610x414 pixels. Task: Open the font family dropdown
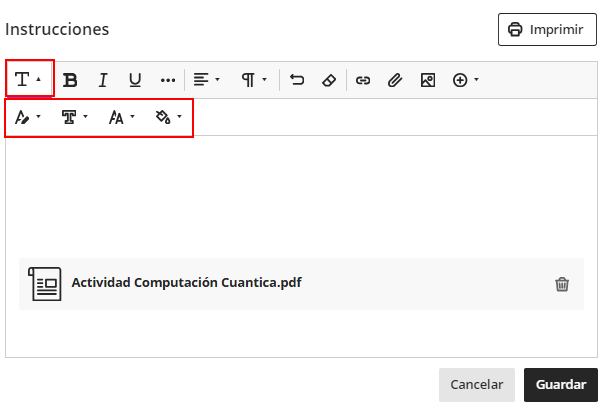coord(75,118)
